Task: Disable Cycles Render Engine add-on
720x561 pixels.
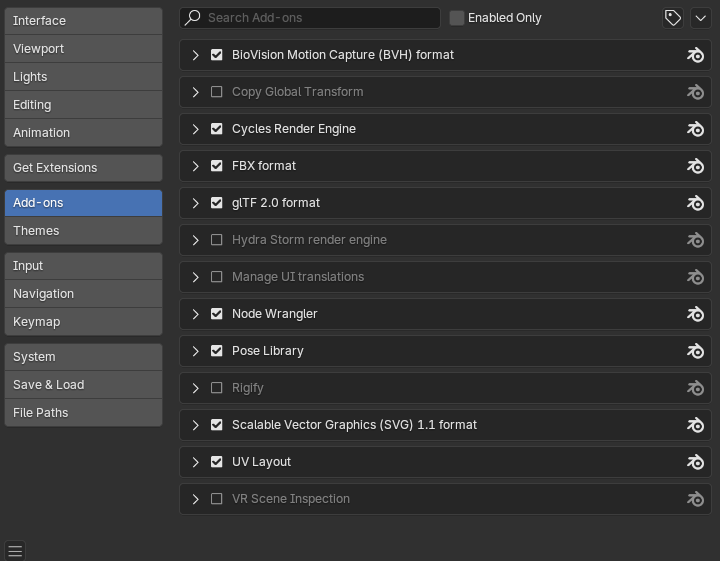Action: tap(216, 129)
